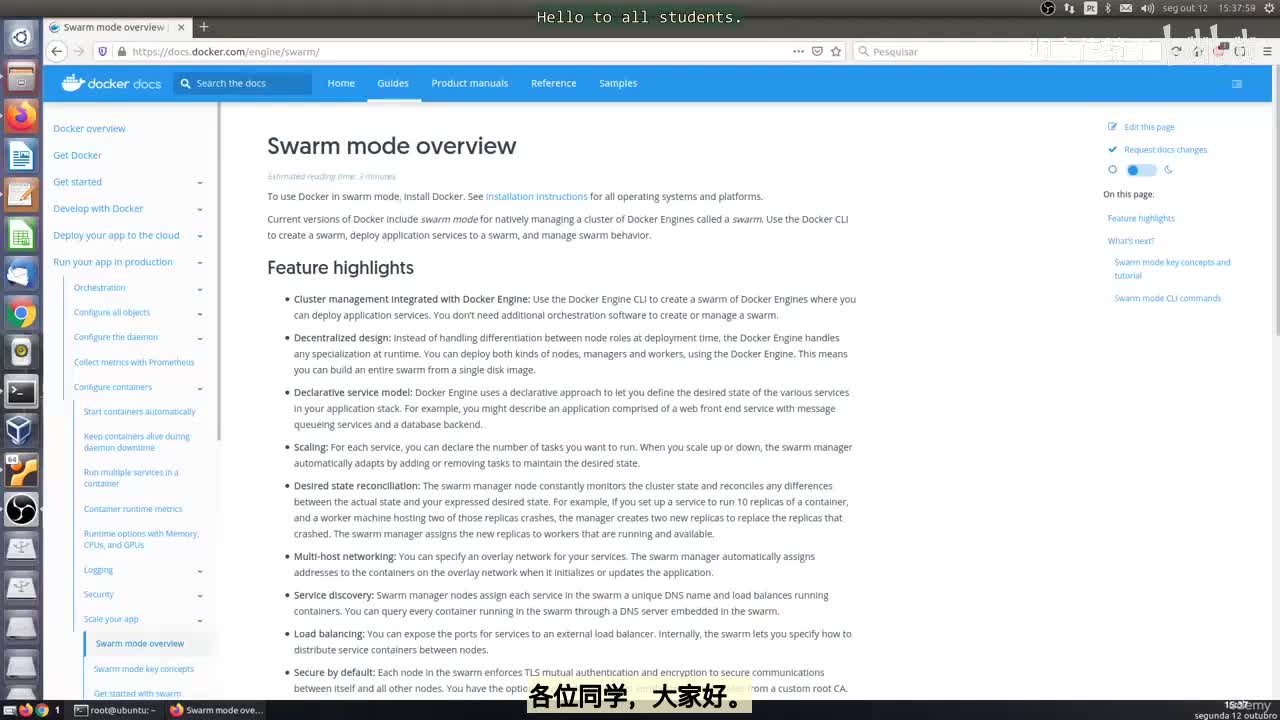Launch VirtualBox from the dock

(x=21, y=430)
